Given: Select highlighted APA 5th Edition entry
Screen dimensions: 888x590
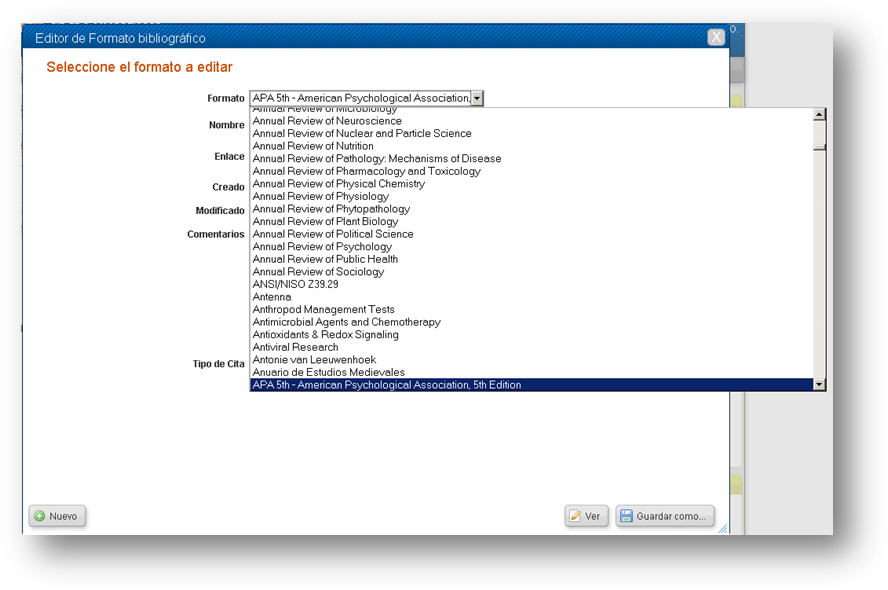Looking at the screenshot, I should [532, 384].
